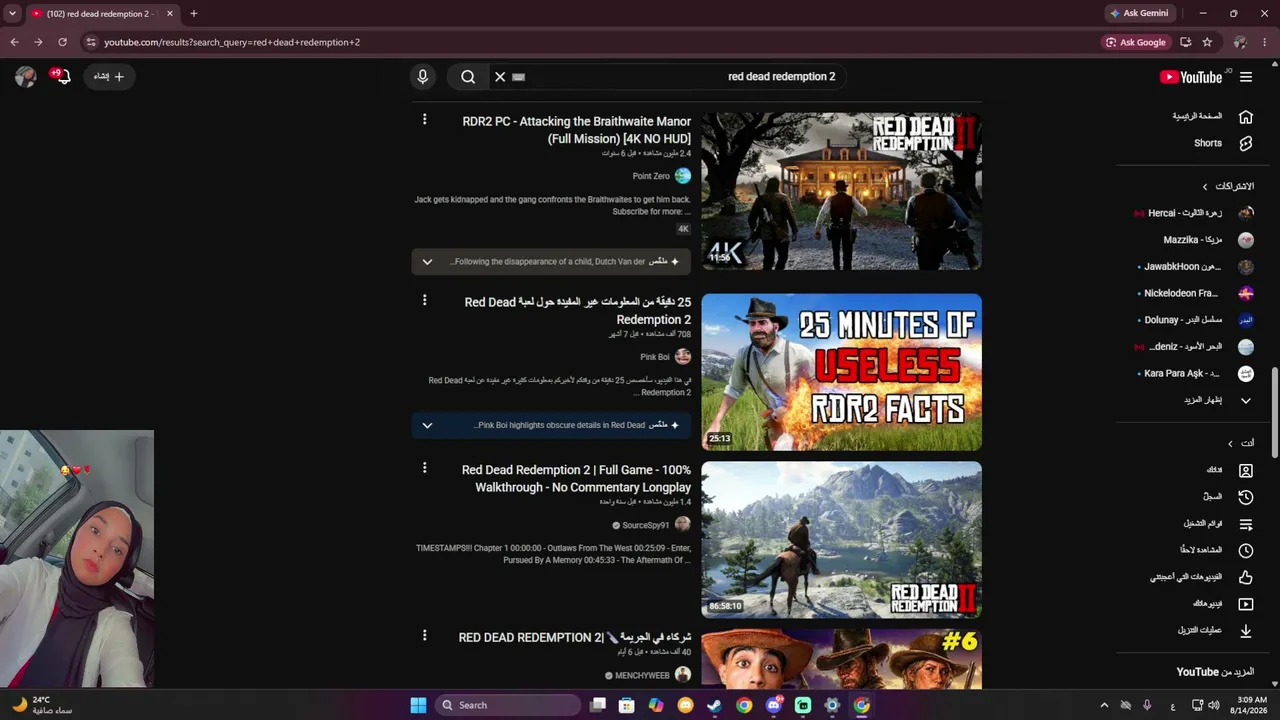Open options for 25 Minutes video
The height and width of the screenshot is (720, 1280).
[424, 300]
